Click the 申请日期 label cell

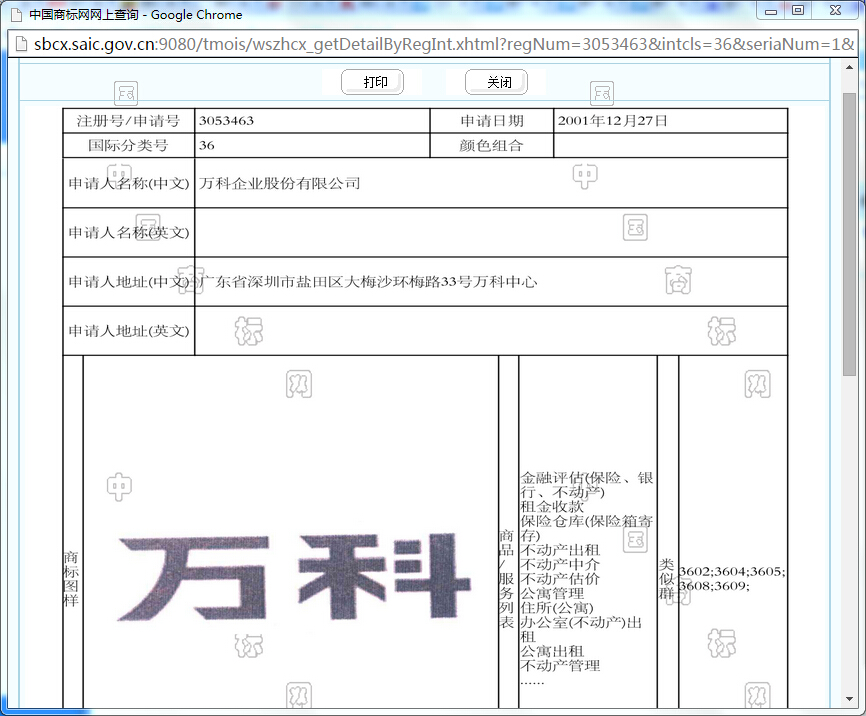pyautogui.click(x=492, y=121)
